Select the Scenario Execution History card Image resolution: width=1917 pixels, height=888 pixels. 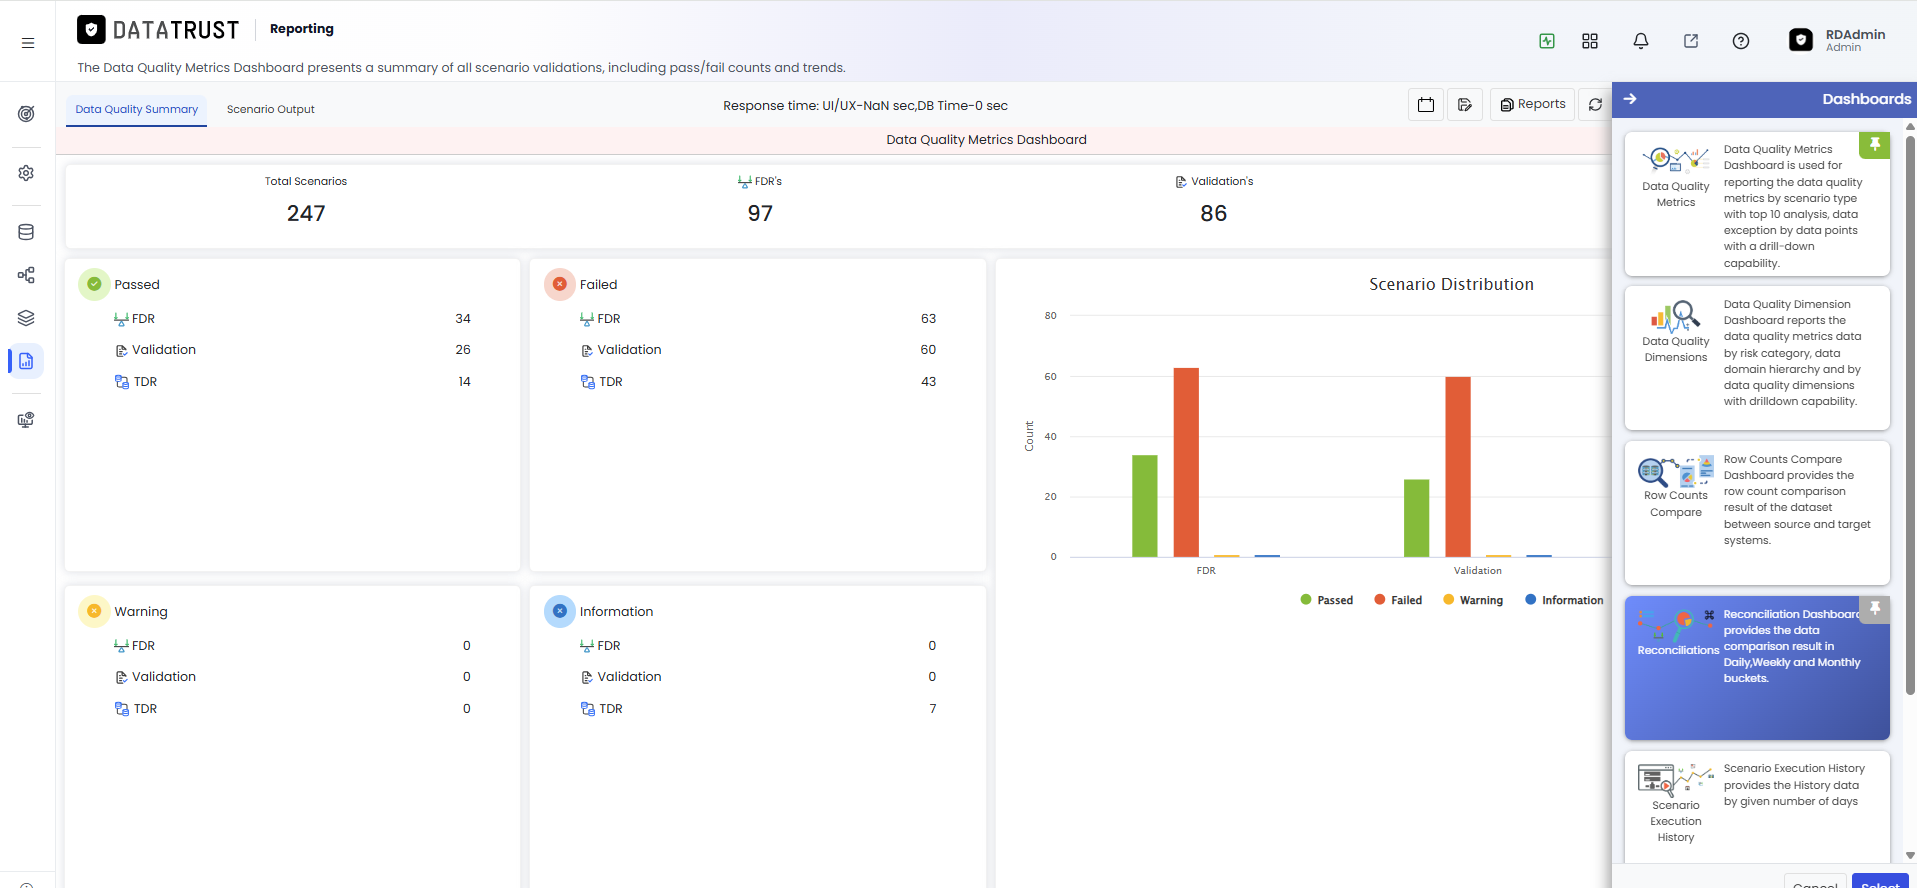click(x=1757, y=807)
